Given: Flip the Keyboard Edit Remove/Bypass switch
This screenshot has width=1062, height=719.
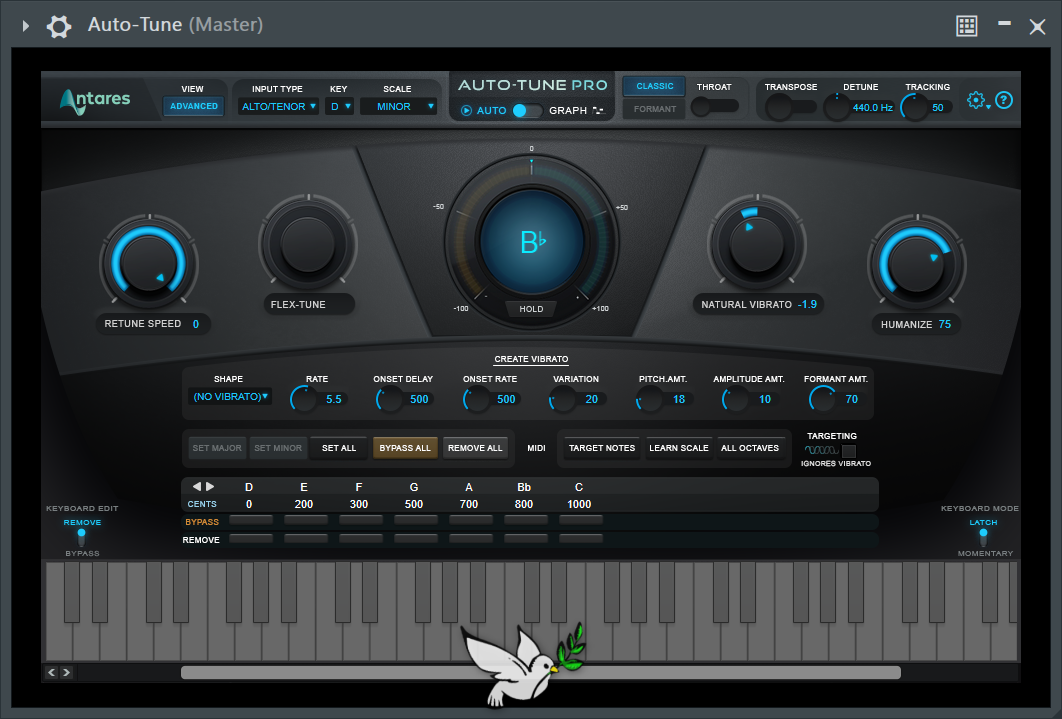Looking at the screenshot, I should [82, 538].
